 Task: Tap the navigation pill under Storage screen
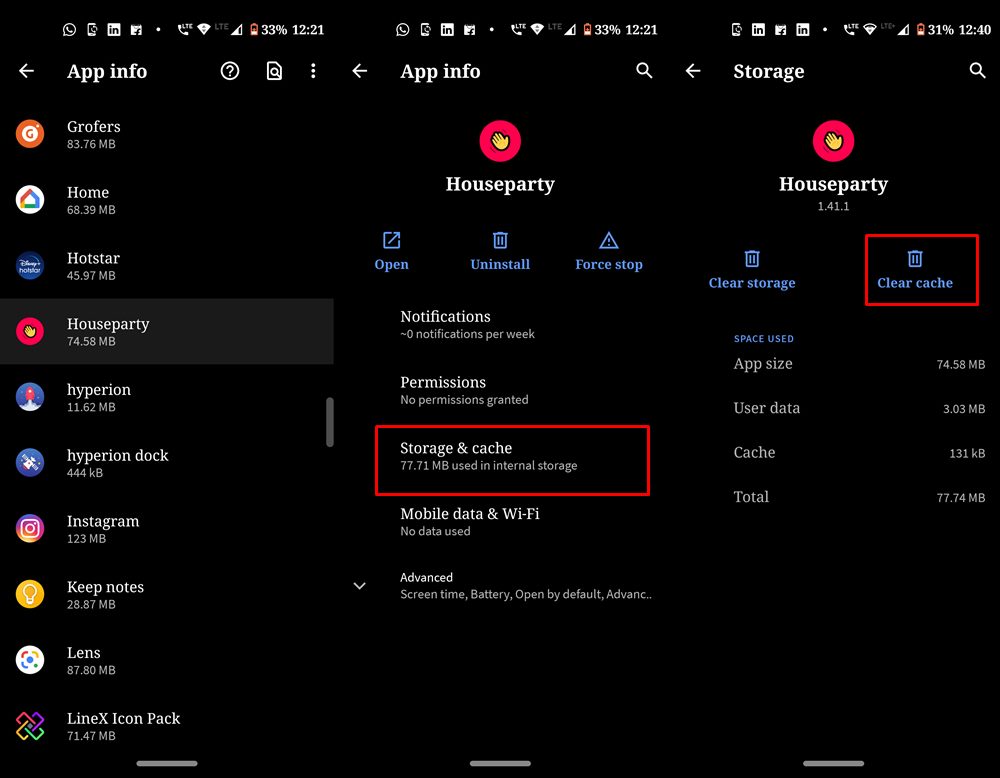[834, 763]
